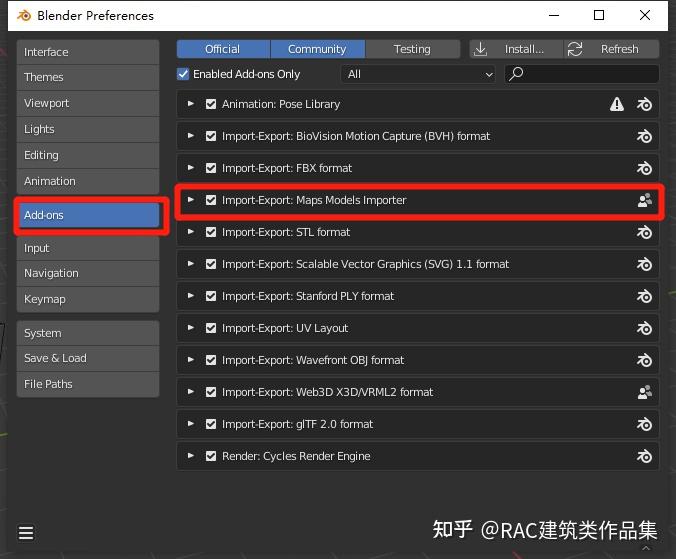This screenshot has height=559, width=676.
Task: Click the search magnifier icon
Action: pos(516,74)
